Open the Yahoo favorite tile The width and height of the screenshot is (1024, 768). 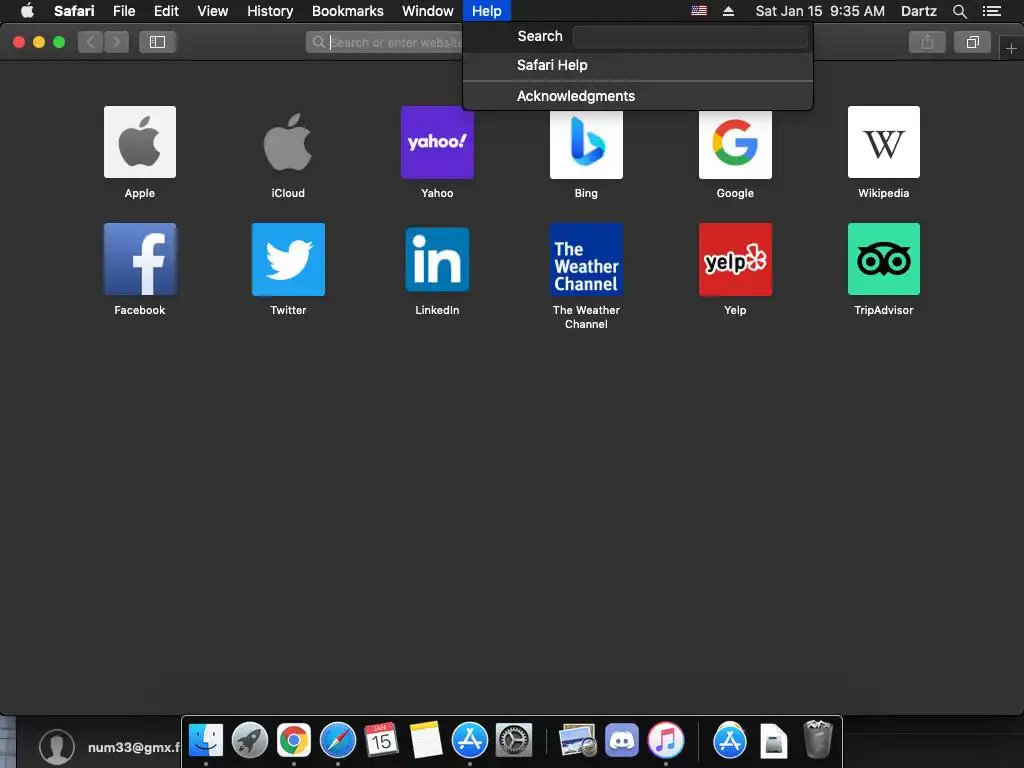(437, 142)
